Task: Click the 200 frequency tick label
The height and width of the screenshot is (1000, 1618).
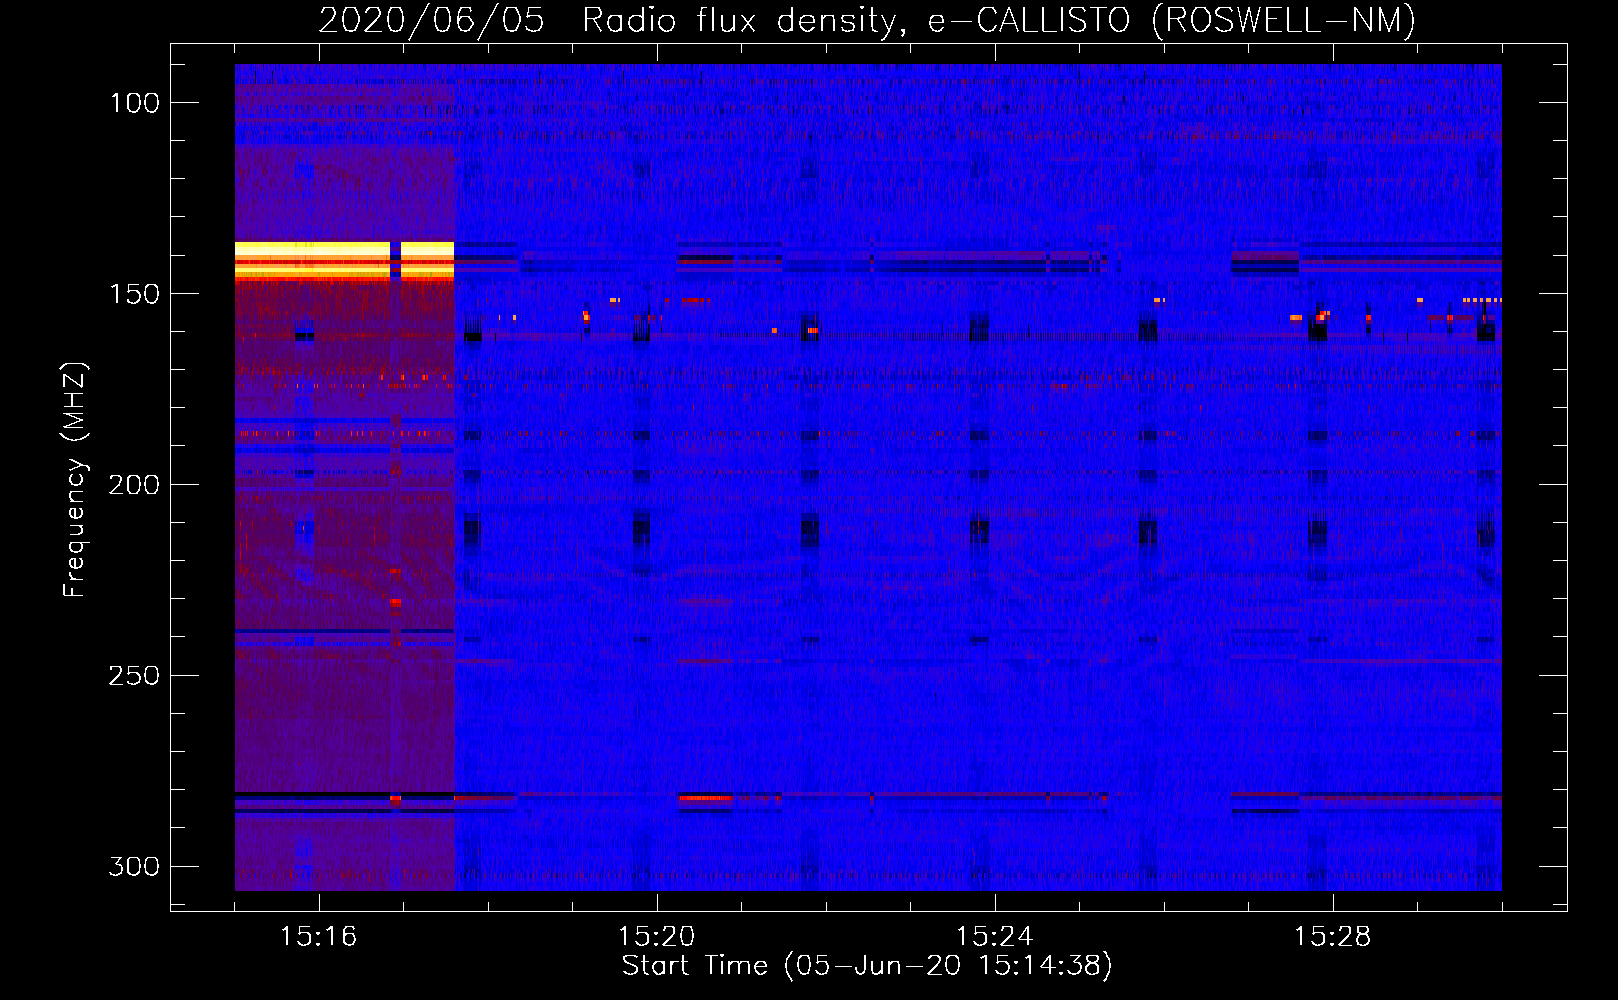Action: tap(135, 485)
